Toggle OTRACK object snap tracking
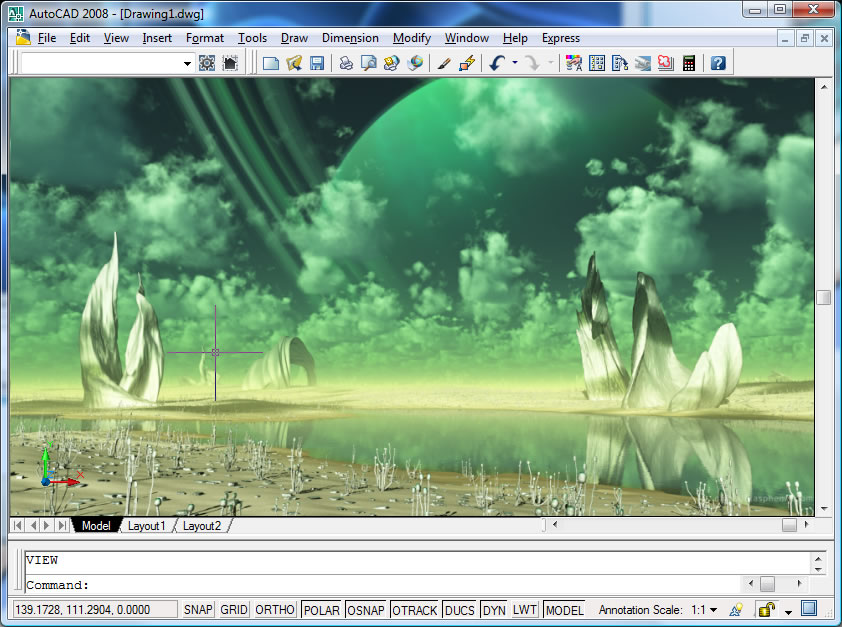 coord(415,610)
